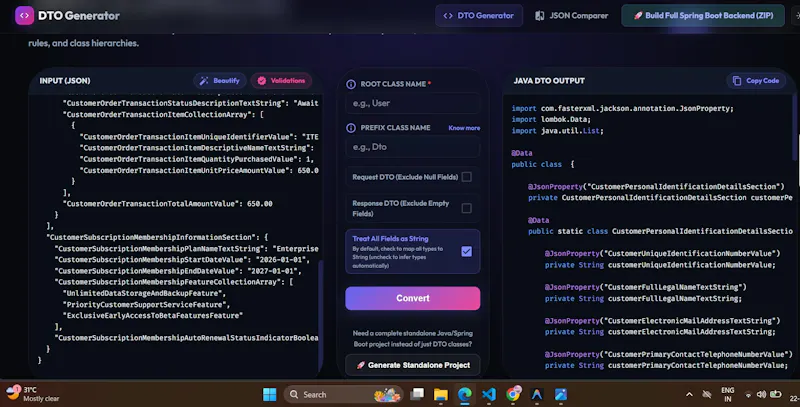Open Visual Studio Code from the taskbar
This screenshot has width=800, height=407.
click(489, 394)
